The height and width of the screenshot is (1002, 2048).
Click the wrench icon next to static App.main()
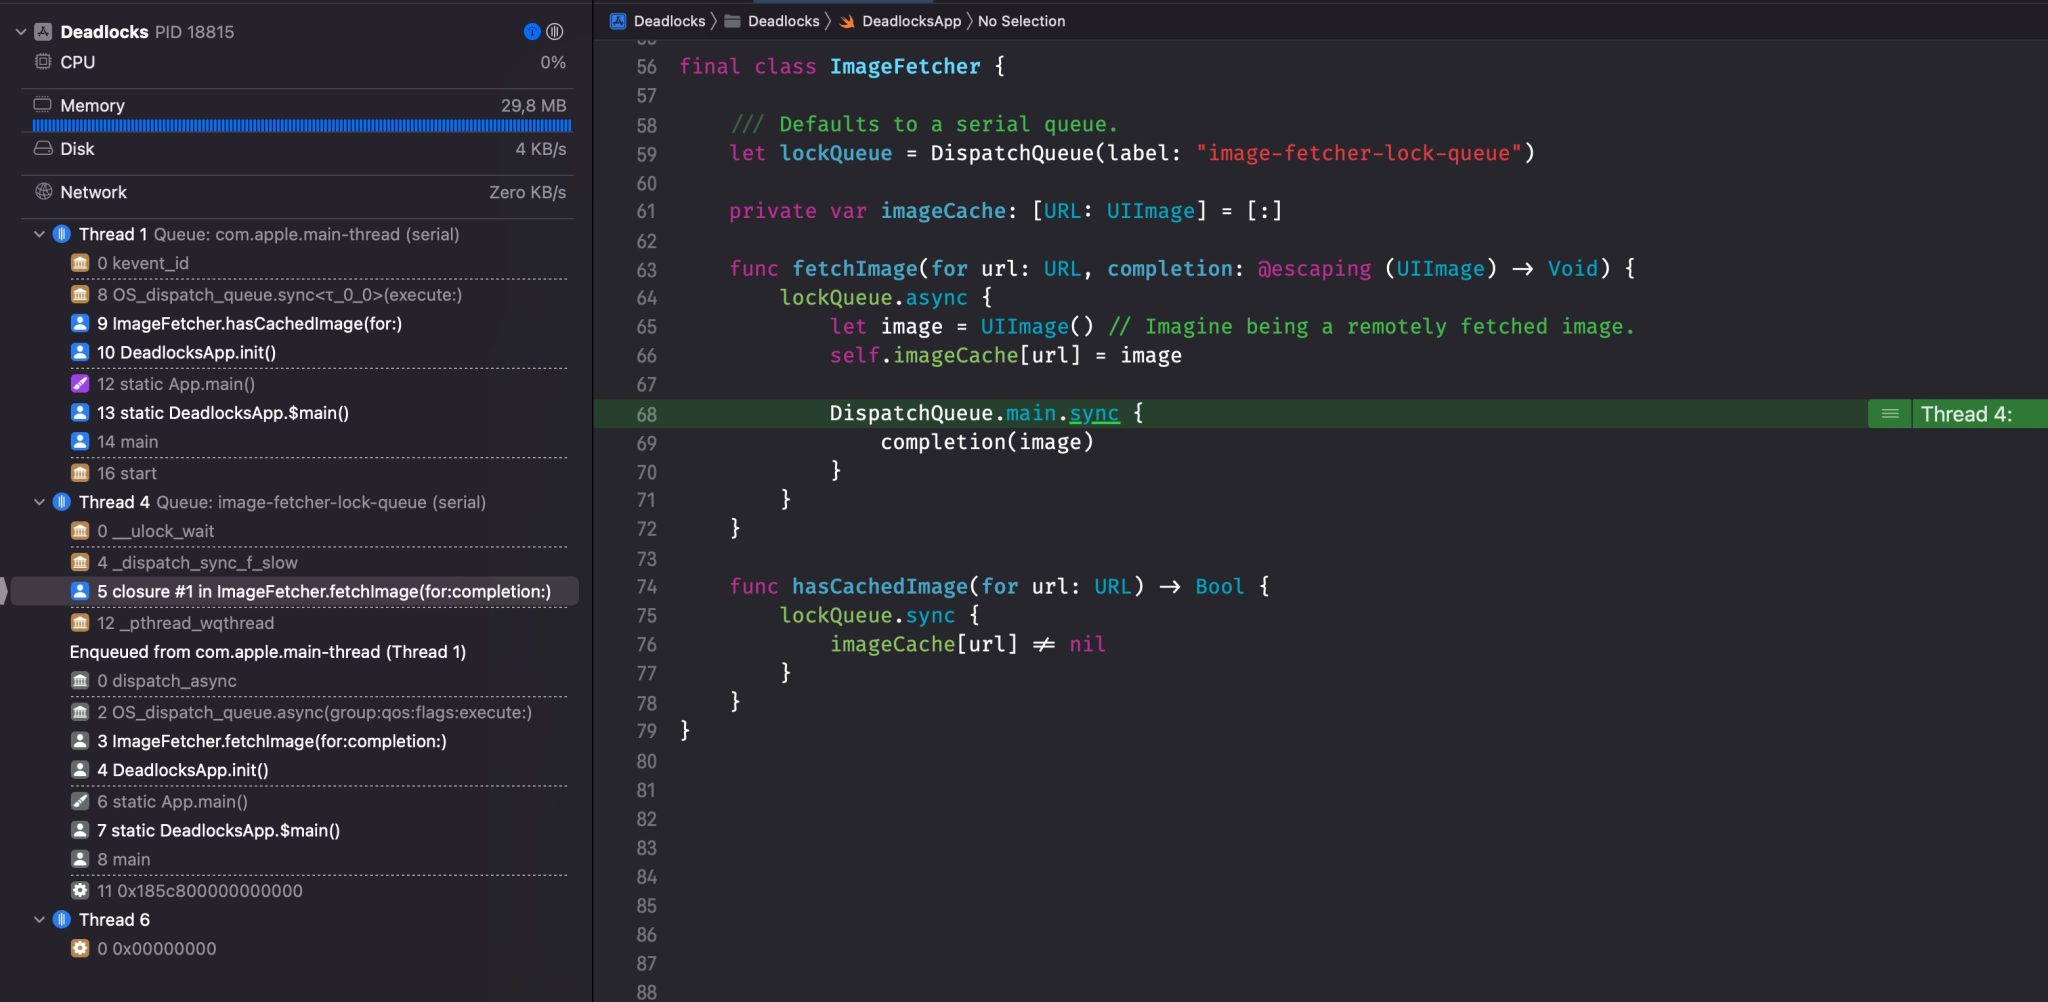tap(81, 383)
